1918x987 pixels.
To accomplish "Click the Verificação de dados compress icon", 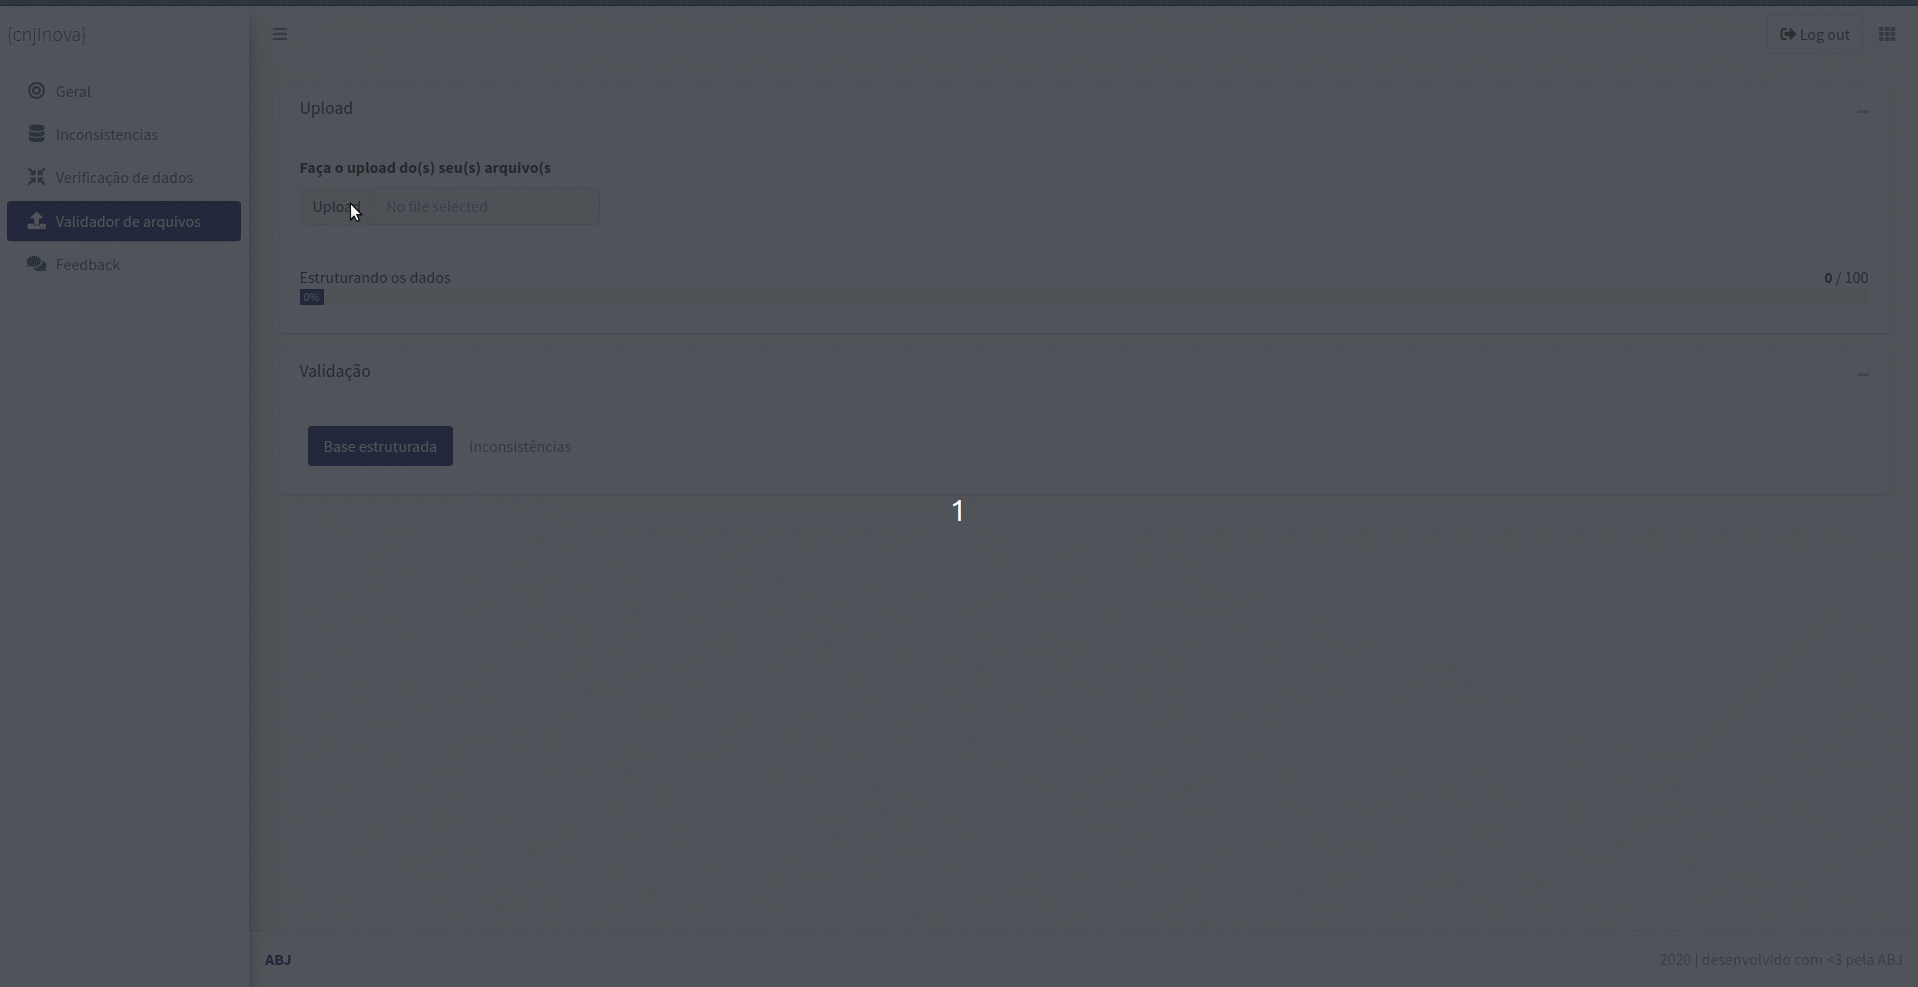I will tap(37, 177).
